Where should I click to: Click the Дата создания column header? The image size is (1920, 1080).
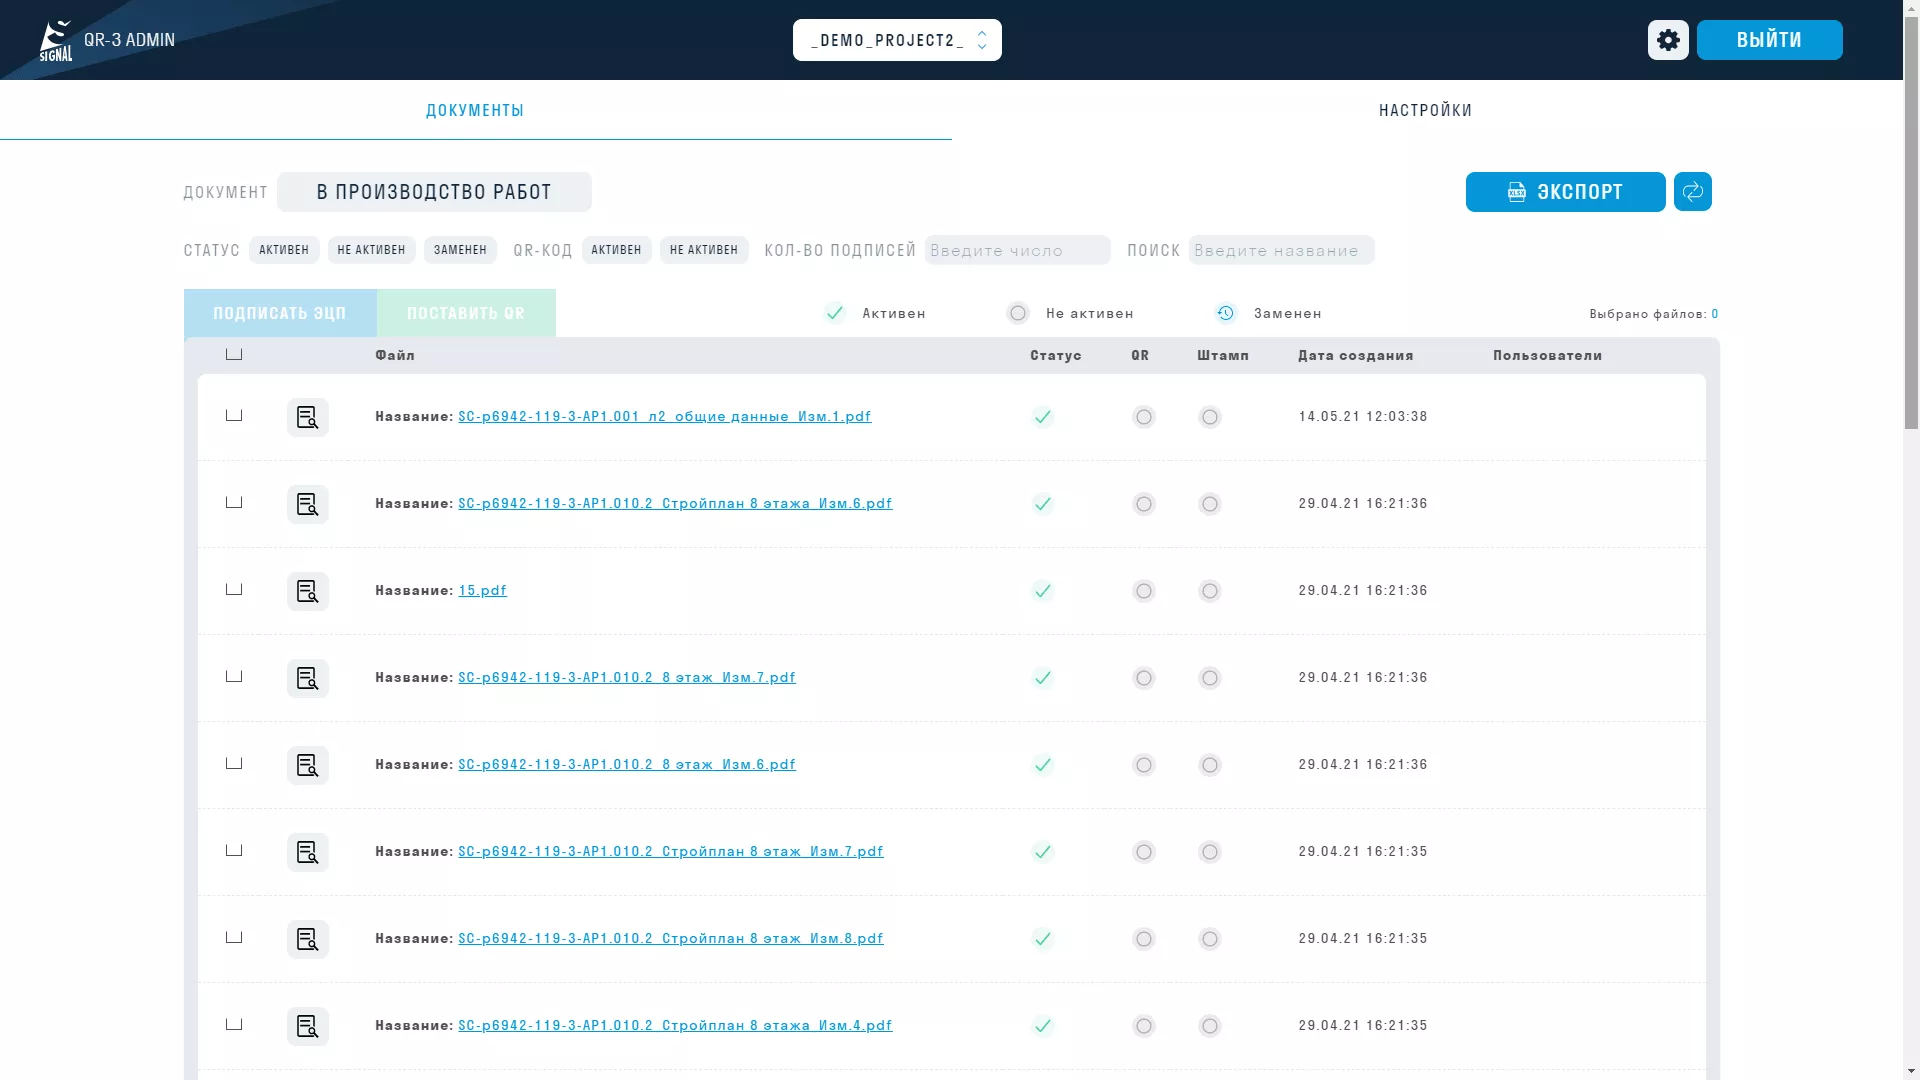point(1356,355)
